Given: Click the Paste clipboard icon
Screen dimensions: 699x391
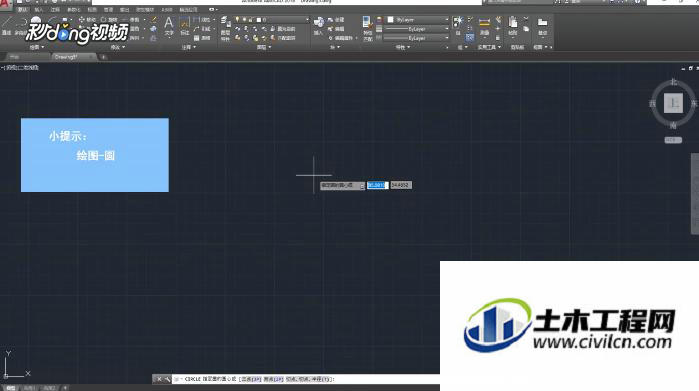Looking at the screenshot, I should pyautogui.click(x=513, y=25).
